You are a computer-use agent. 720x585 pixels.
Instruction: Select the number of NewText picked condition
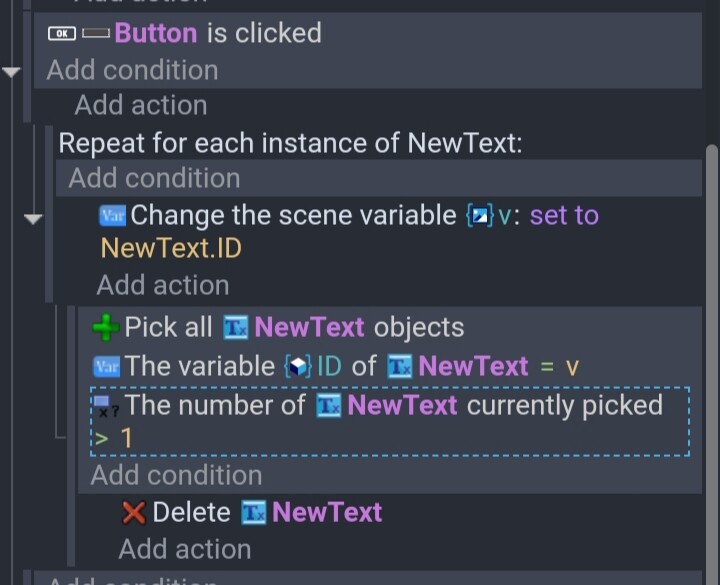(390, 422)
